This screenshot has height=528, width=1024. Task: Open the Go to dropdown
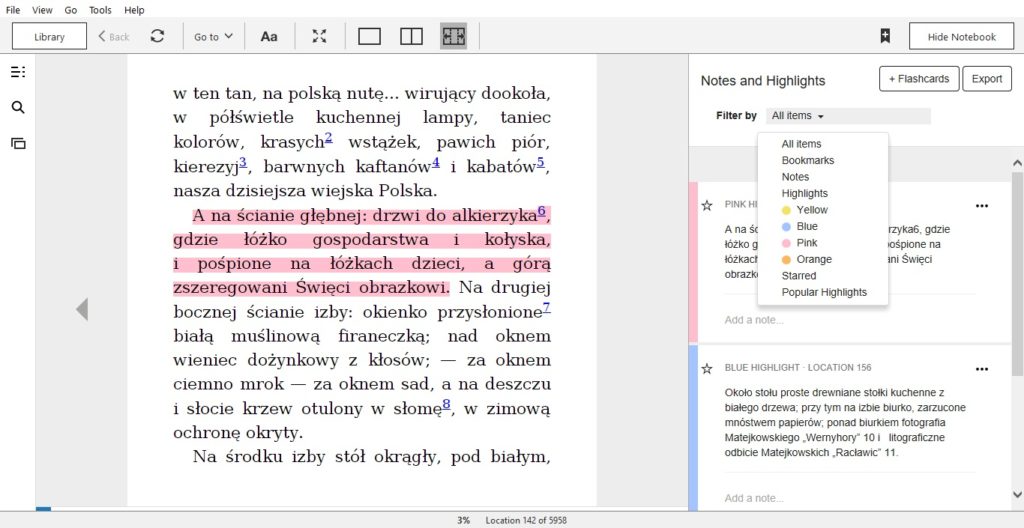pos(214,37)
